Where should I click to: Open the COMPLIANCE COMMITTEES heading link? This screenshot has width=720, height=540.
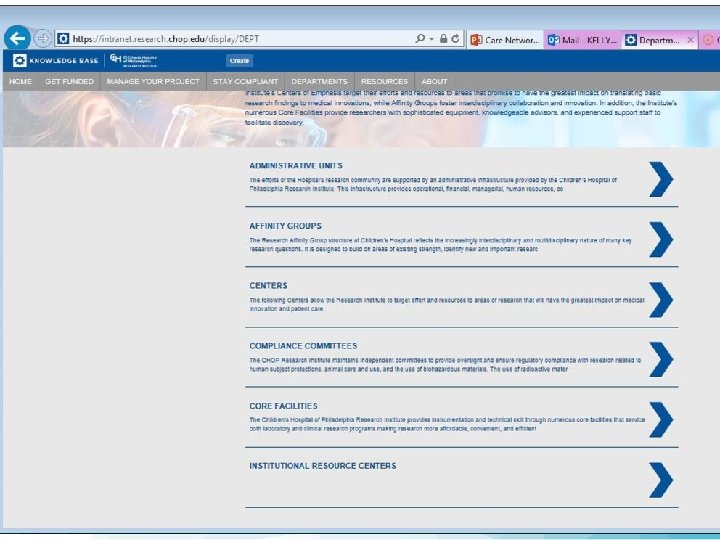[x=303, y=346]
